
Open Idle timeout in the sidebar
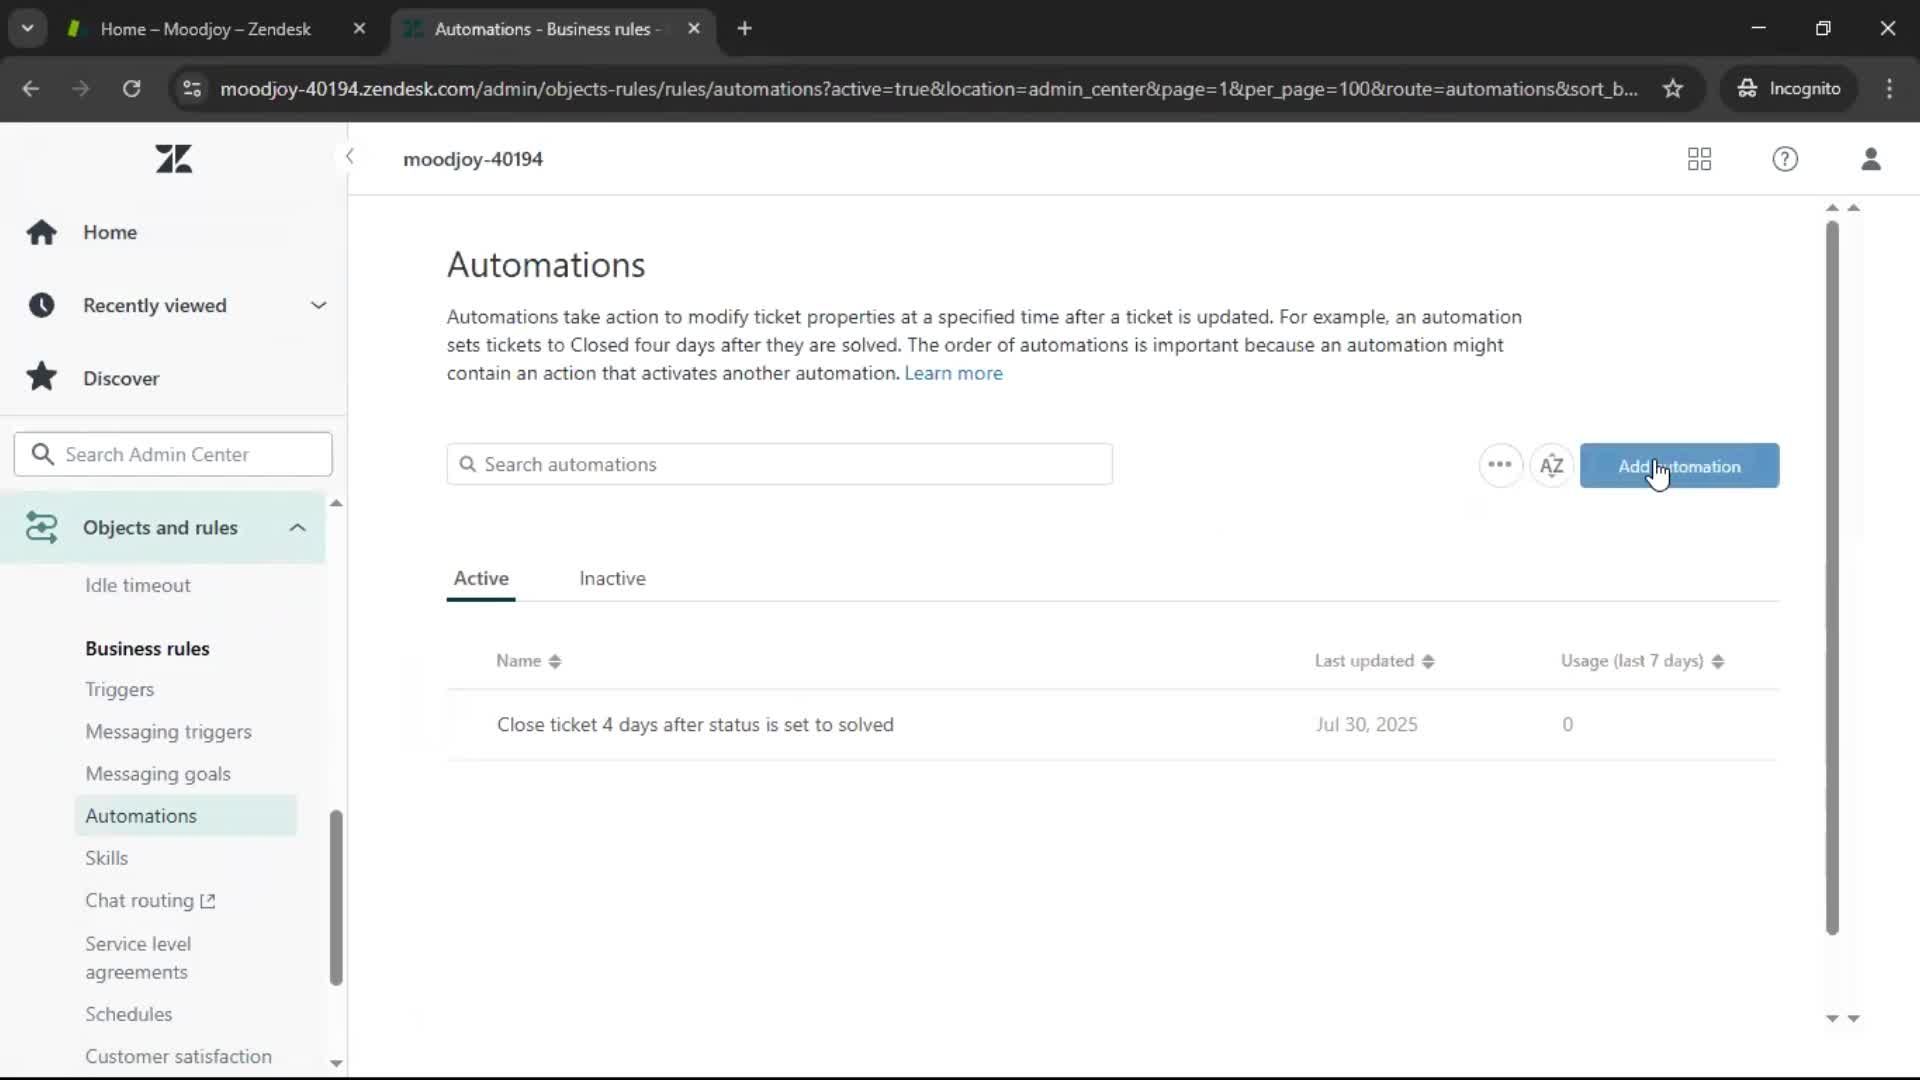[138, 585]
